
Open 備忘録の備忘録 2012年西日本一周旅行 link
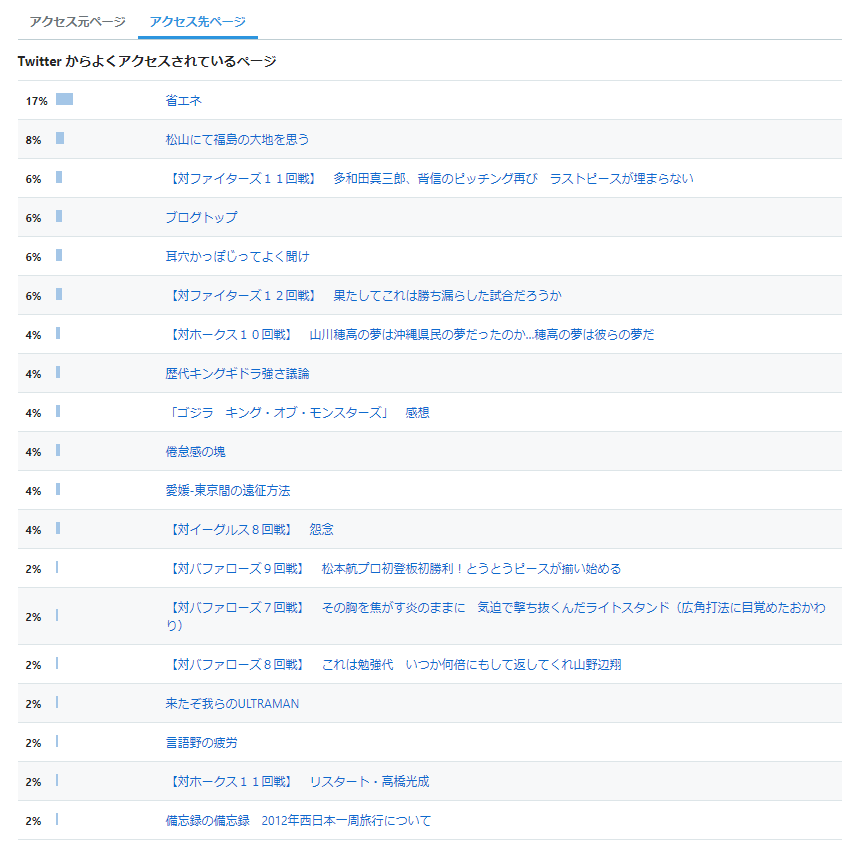298,821
